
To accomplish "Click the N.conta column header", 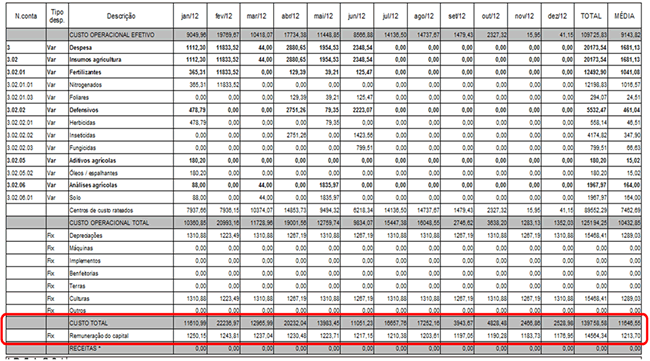I will [x=26, y=16].
